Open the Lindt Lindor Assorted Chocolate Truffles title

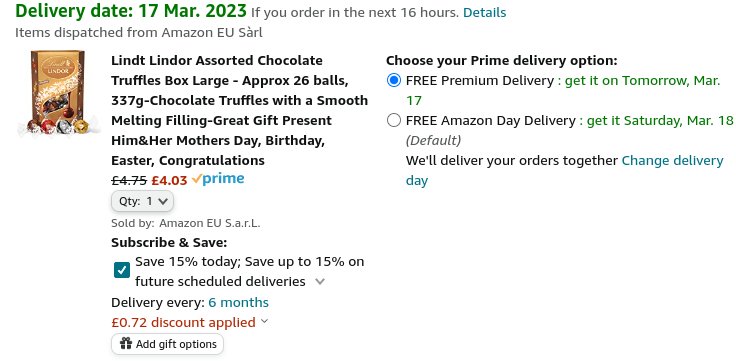click(x=239, y=110)
